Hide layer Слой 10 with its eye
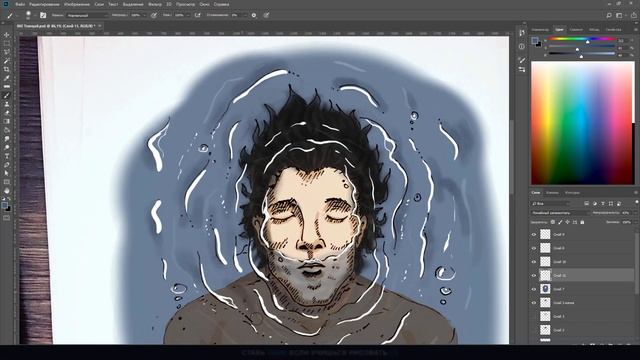This screenshot has height=360, width=640. click(x=534, y=262)
